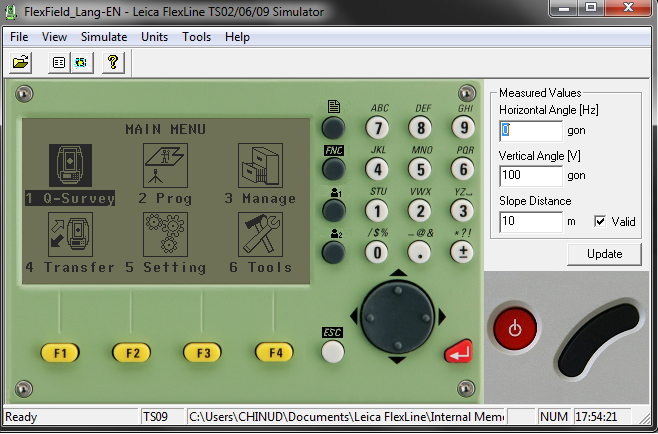Screen dimensions: 658x434
Task: Tap keypad number 0
Action: tap(377, 252)
